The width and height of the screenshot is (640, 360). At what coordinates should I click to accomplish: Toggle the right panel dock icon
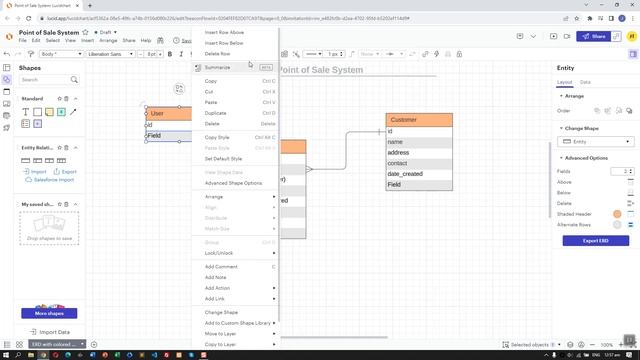(x=633, y=54)
